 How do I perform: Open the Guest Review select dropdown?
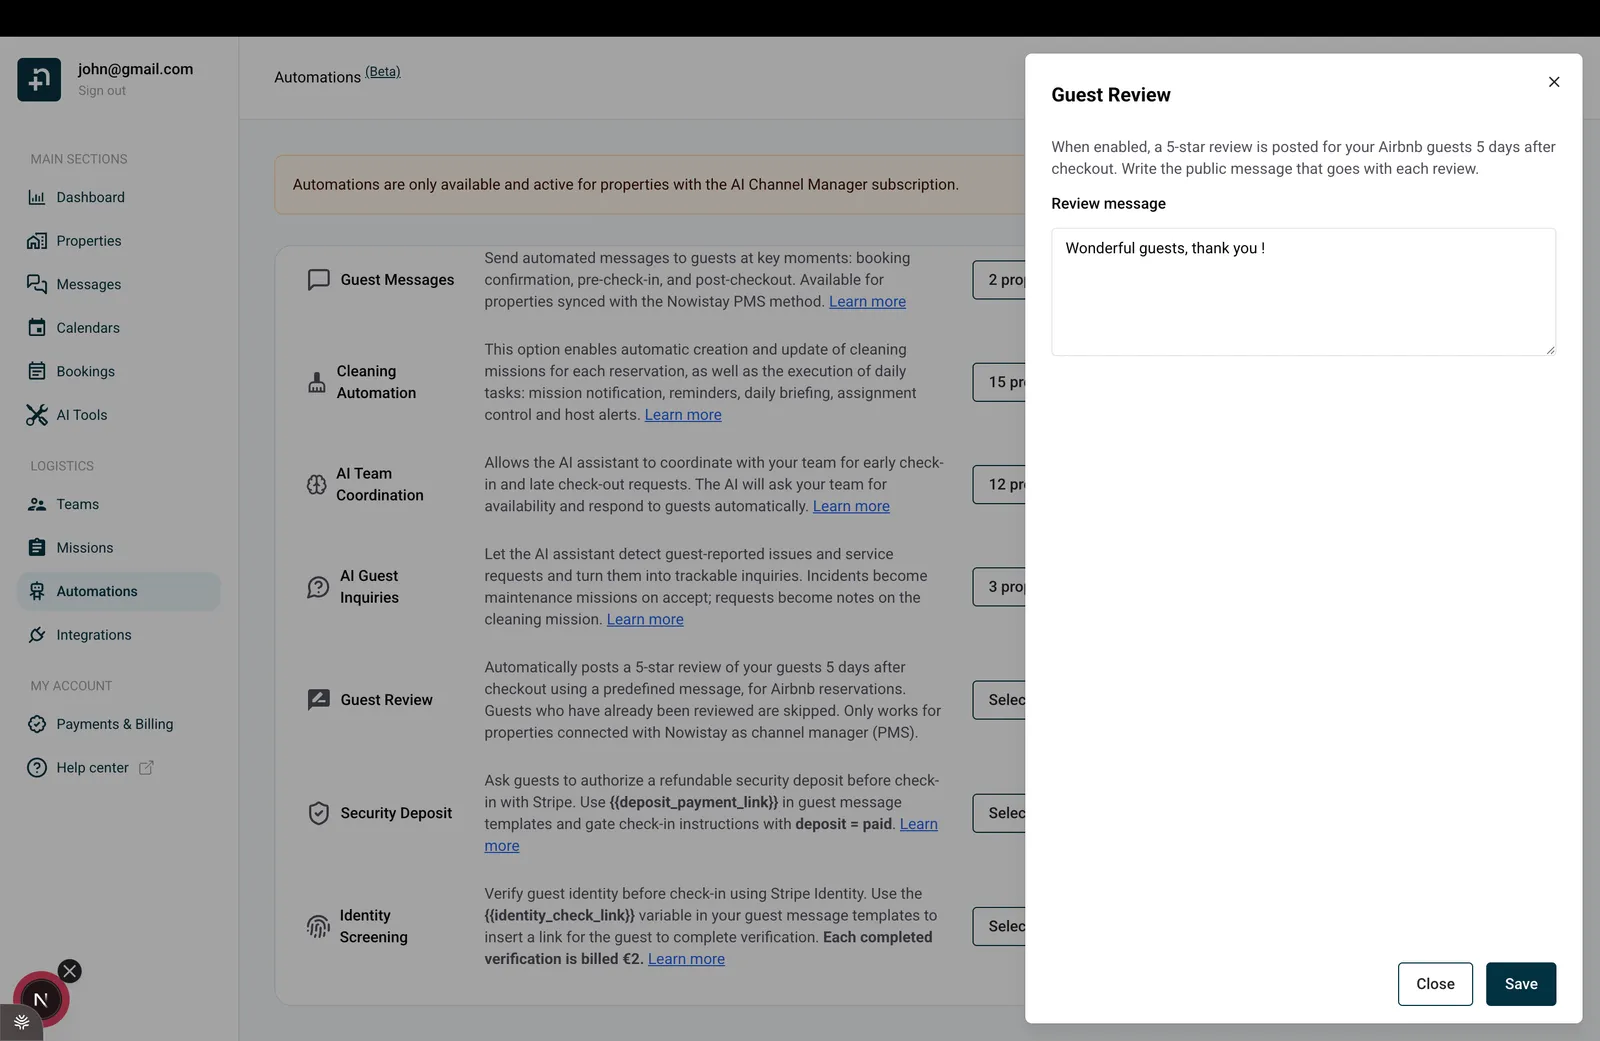click(999, 700)
